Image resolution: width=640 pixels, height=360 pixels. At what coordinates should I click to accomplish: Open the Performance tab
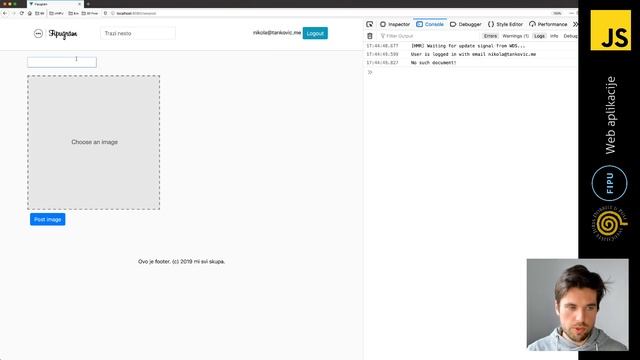click(548, 24)
